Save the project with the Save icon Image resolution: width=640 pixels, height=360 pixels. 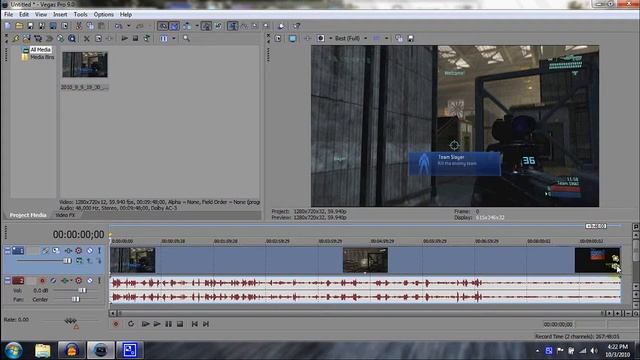30,26
